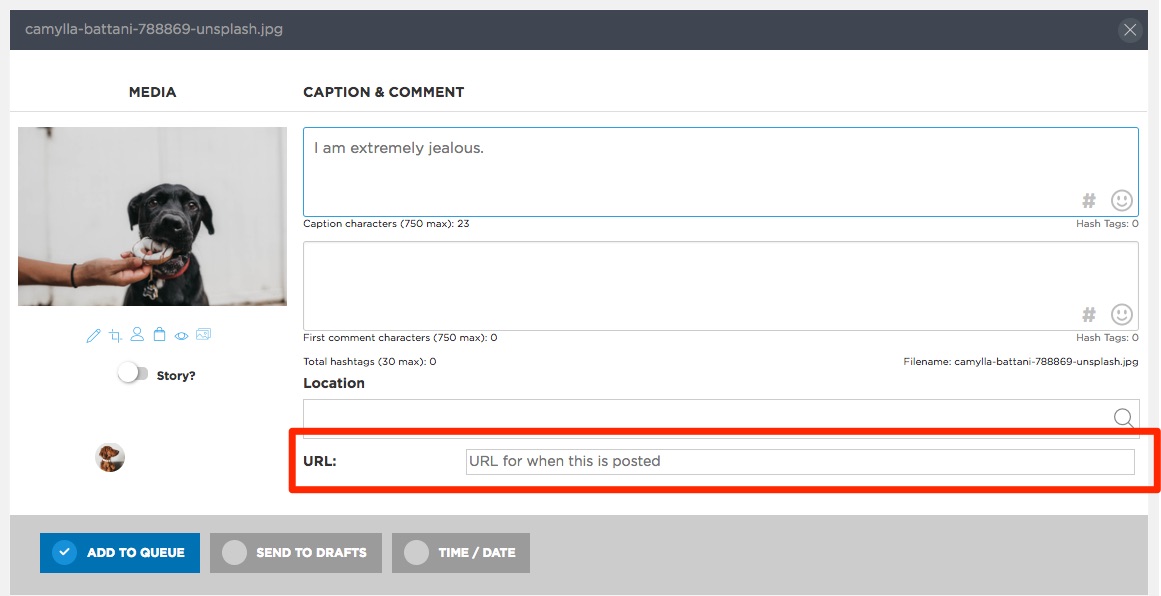Click the URL: label
This screenshot has width=1161, height=596.
[320, 461]
